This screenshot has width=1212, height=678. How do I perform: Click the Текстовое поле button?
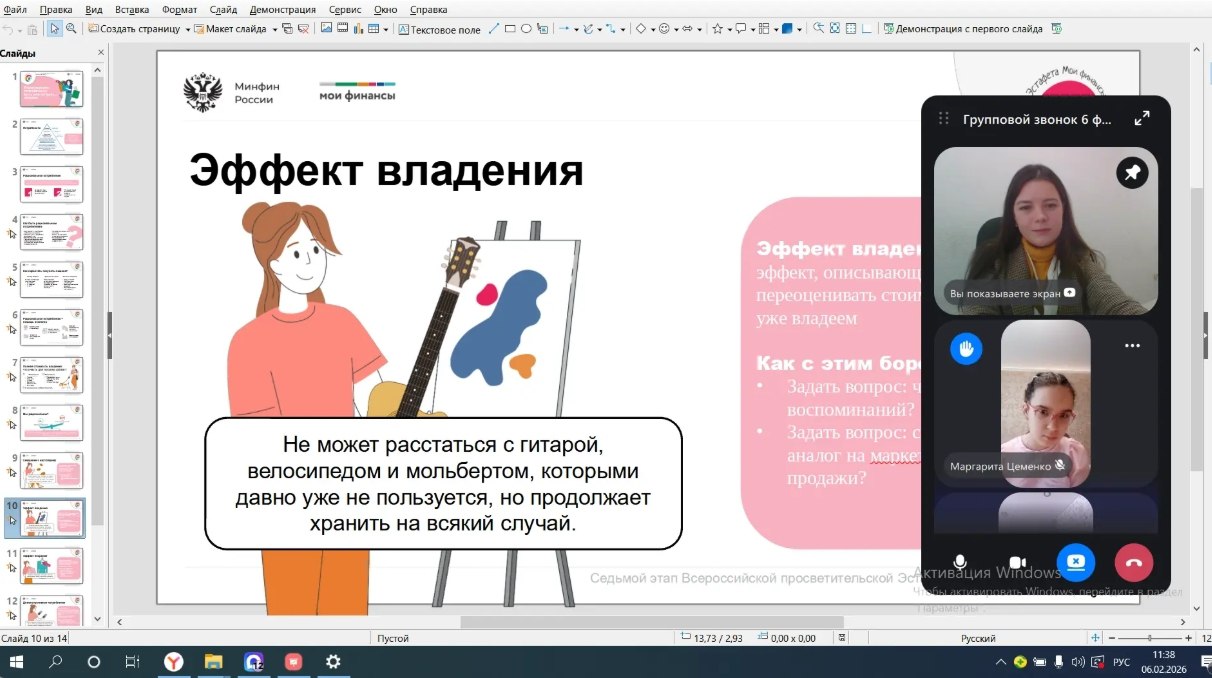click(x=440, y=30)
